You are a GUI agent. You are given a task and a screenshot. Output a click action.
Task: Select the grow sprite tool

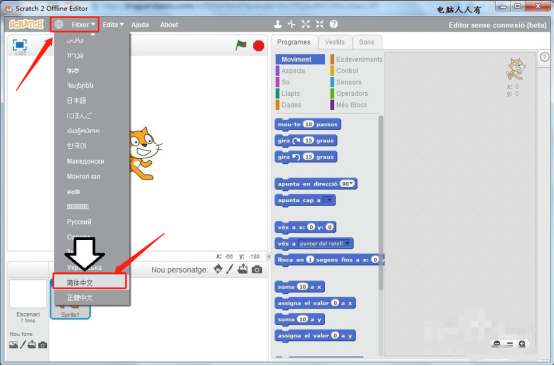click(x=306, y=24)
